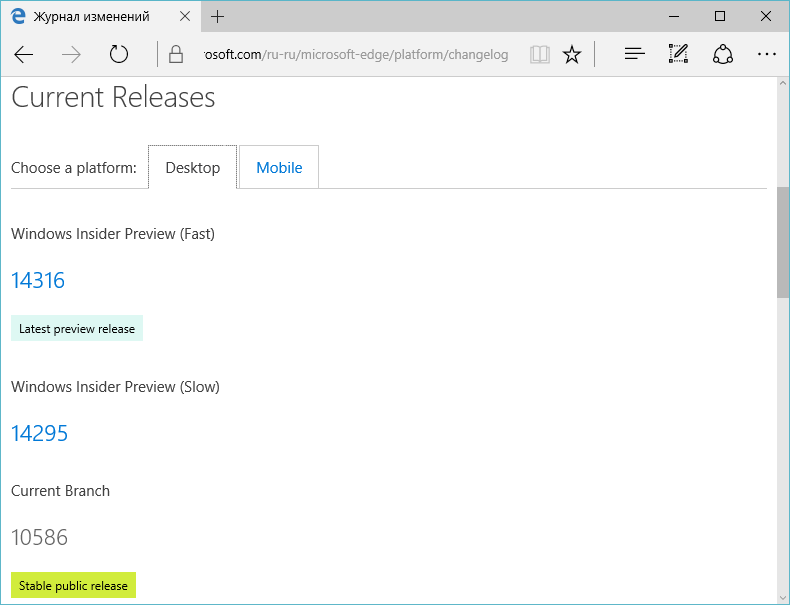Open the Share icon in toolbar
Screen dimensions: 790x605
(722, 54)
